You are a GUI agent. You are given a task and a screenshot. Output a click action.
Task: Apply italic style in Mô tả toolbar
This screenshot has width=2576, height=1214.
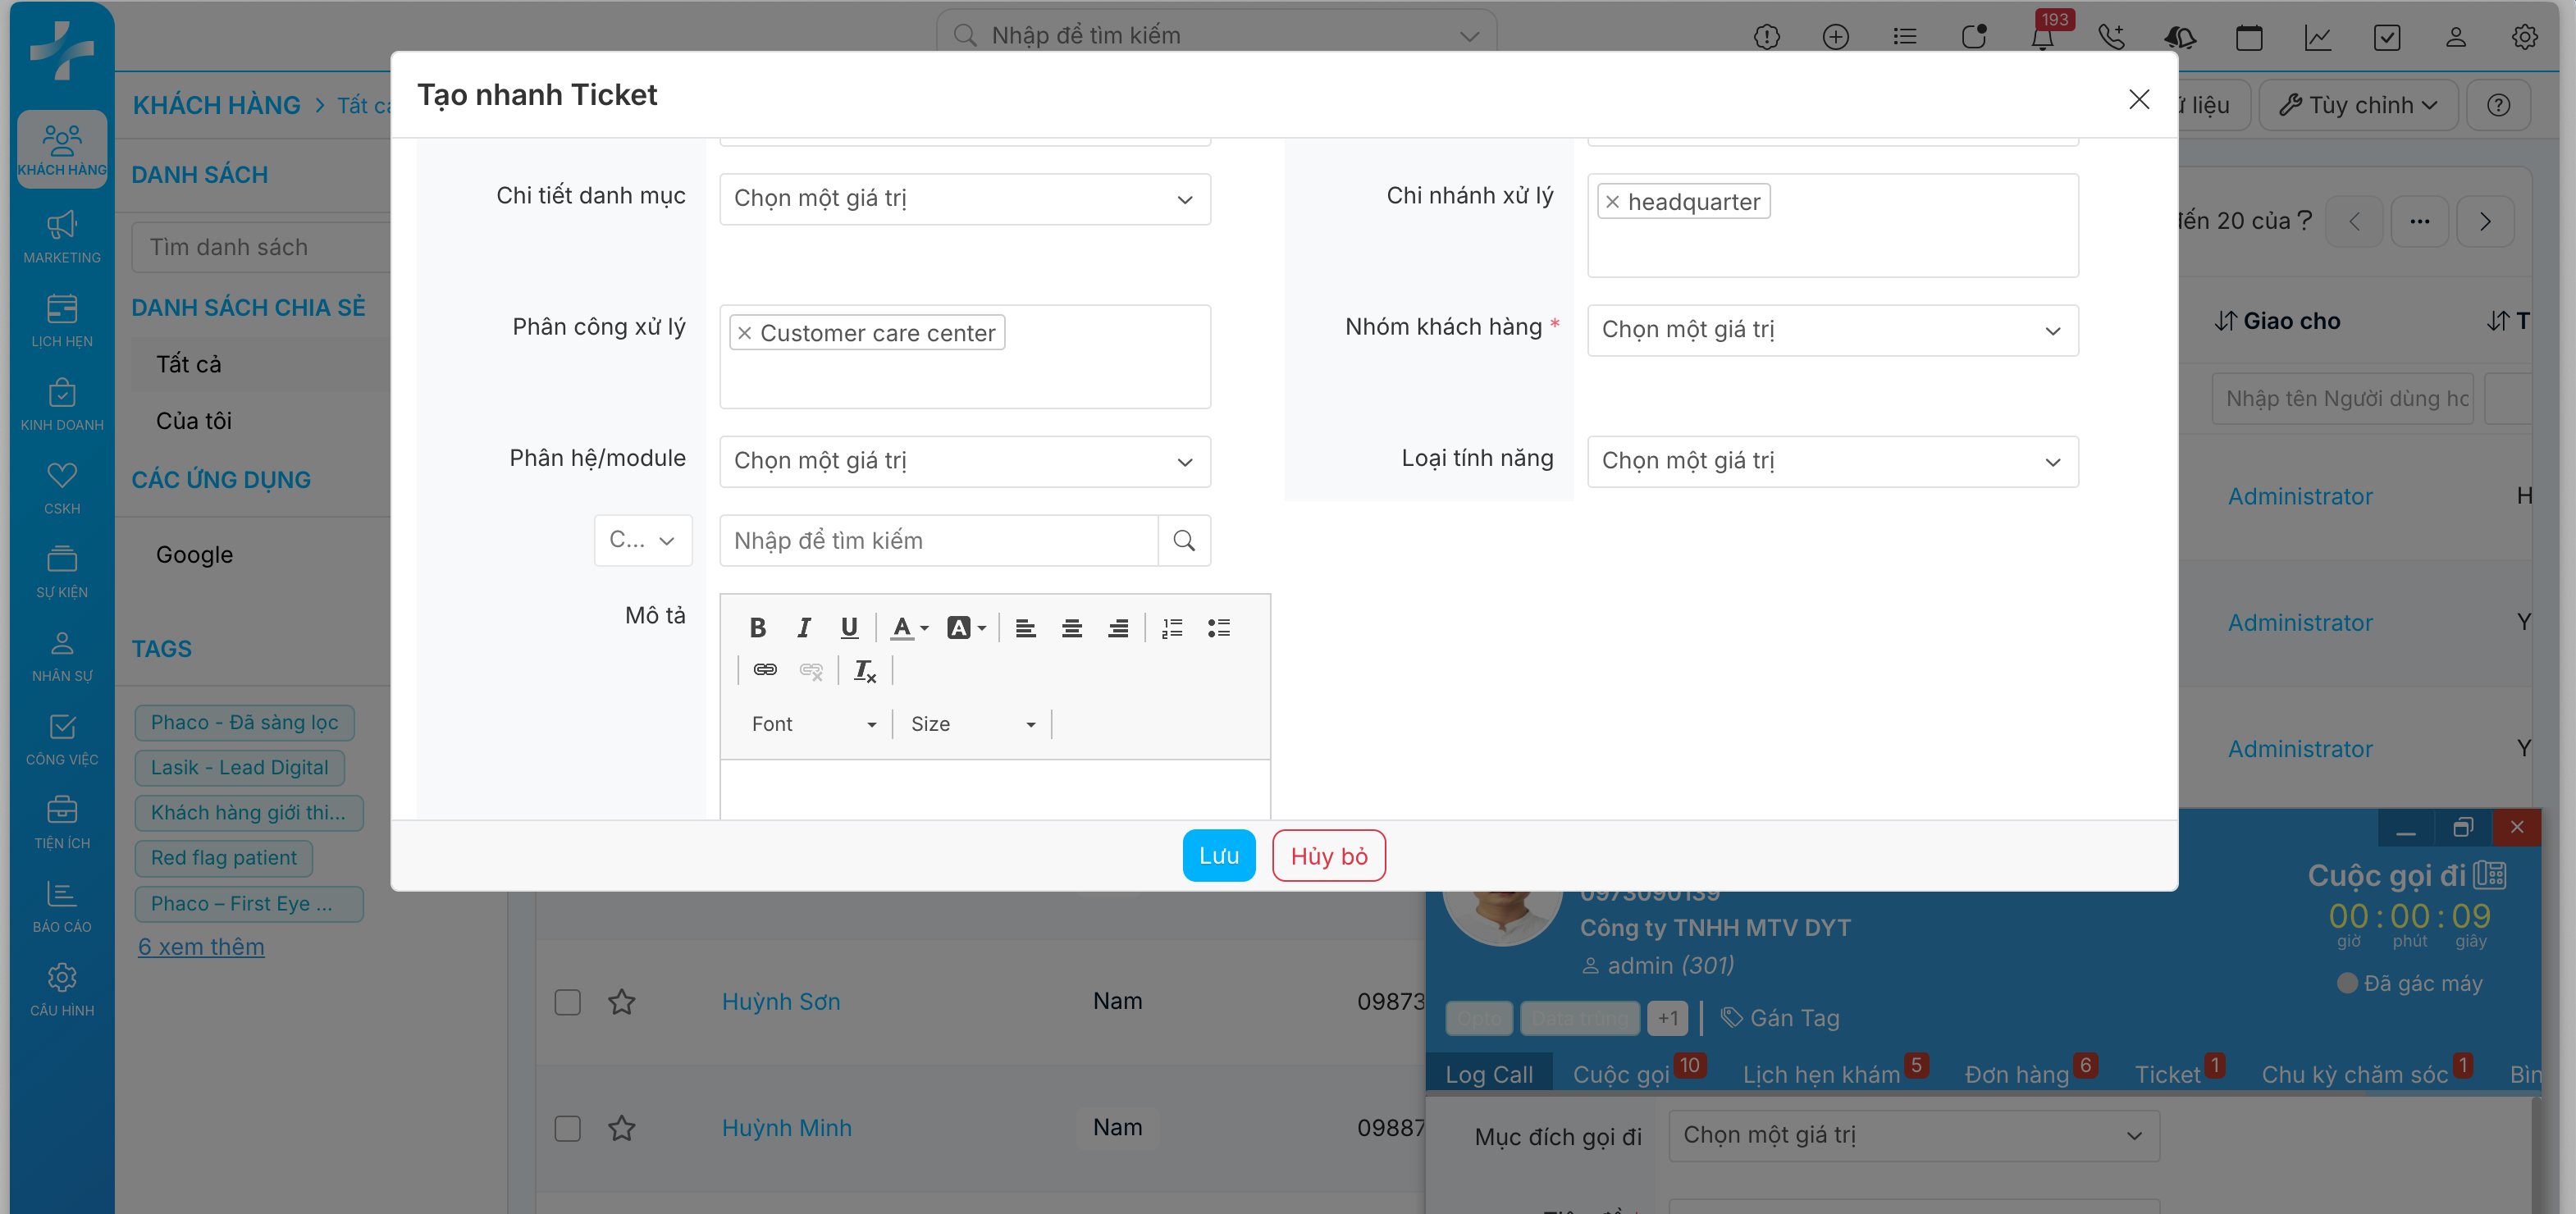(803, 628)
